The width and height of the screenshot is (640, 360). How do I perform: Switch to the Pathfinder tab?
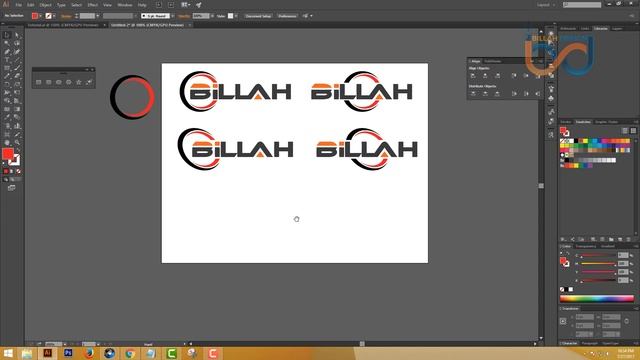[x=492, y=61]
